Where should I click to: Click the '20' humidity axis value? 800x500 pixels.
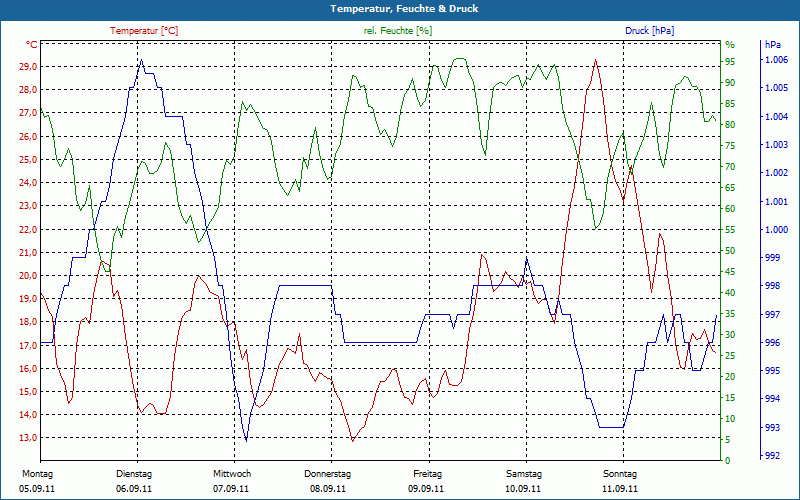730,377
